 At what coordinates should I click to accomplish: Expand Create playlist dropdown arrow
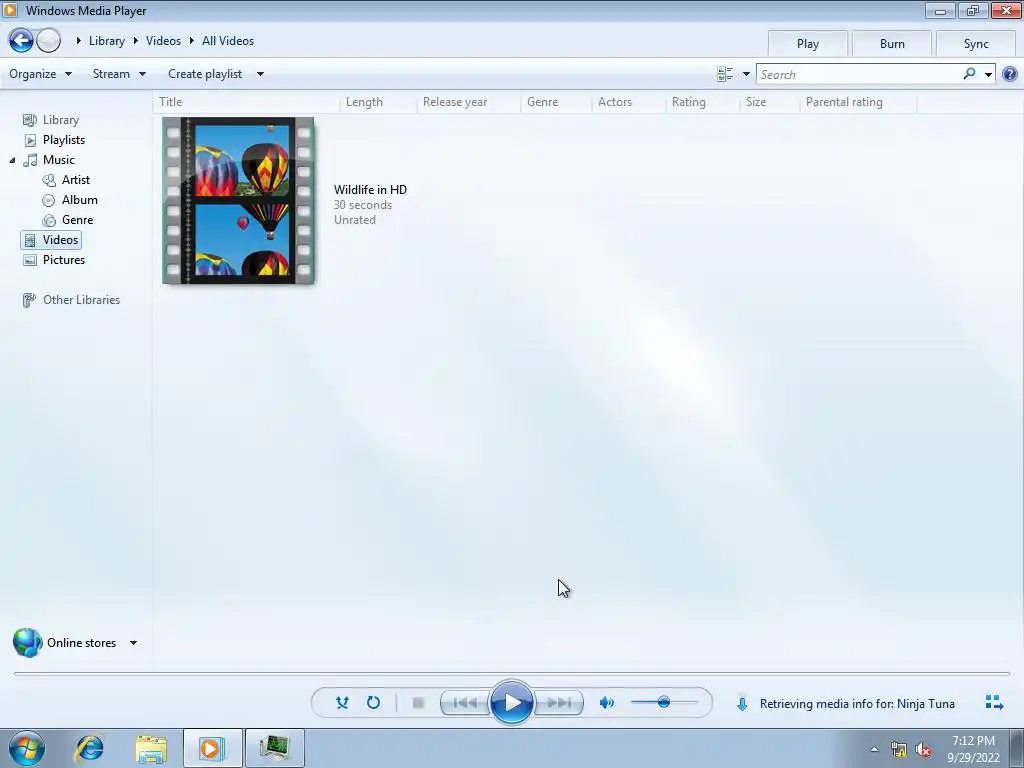tap(260, 74)
